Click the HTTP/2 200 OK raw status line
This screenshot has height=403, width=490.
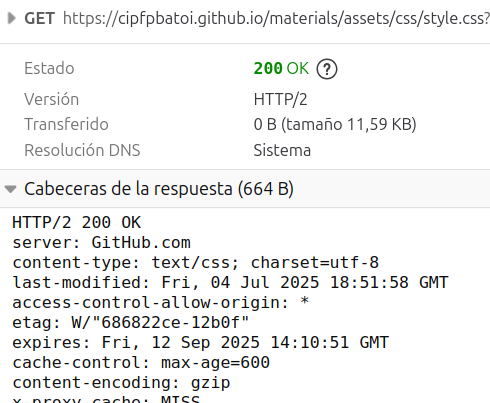point(77,222)
